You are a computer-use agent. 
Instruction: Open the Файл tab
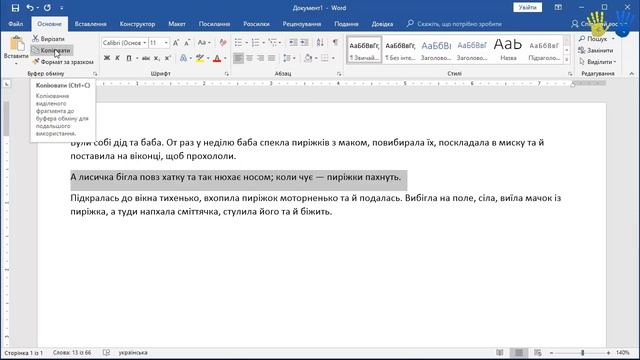coord(16,24)
